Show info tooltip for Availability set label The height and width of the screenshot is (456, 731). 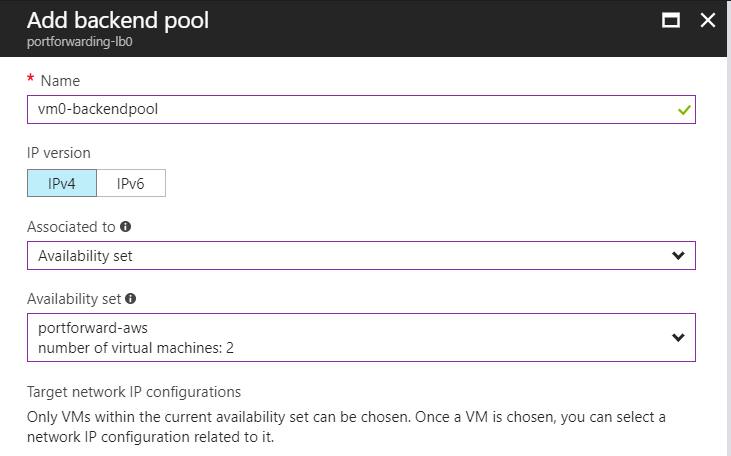click(x=131, y=298)
